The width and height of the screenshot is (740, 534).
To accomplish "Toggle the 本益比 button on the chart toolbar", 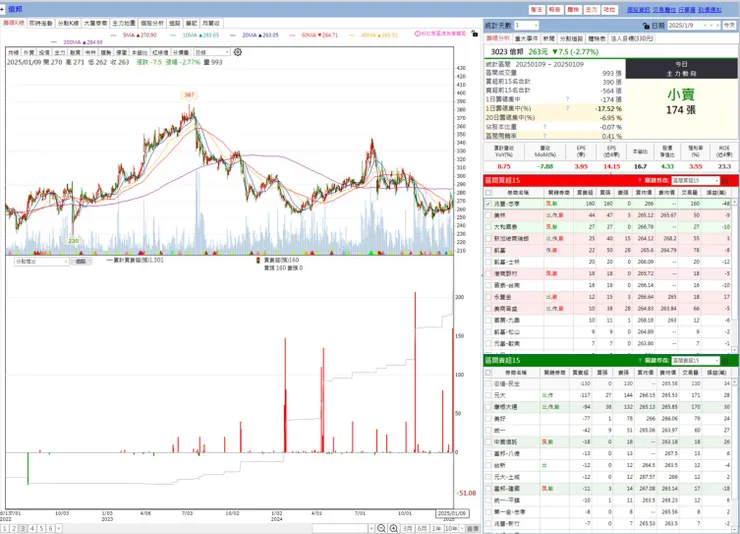I will 140,52.
